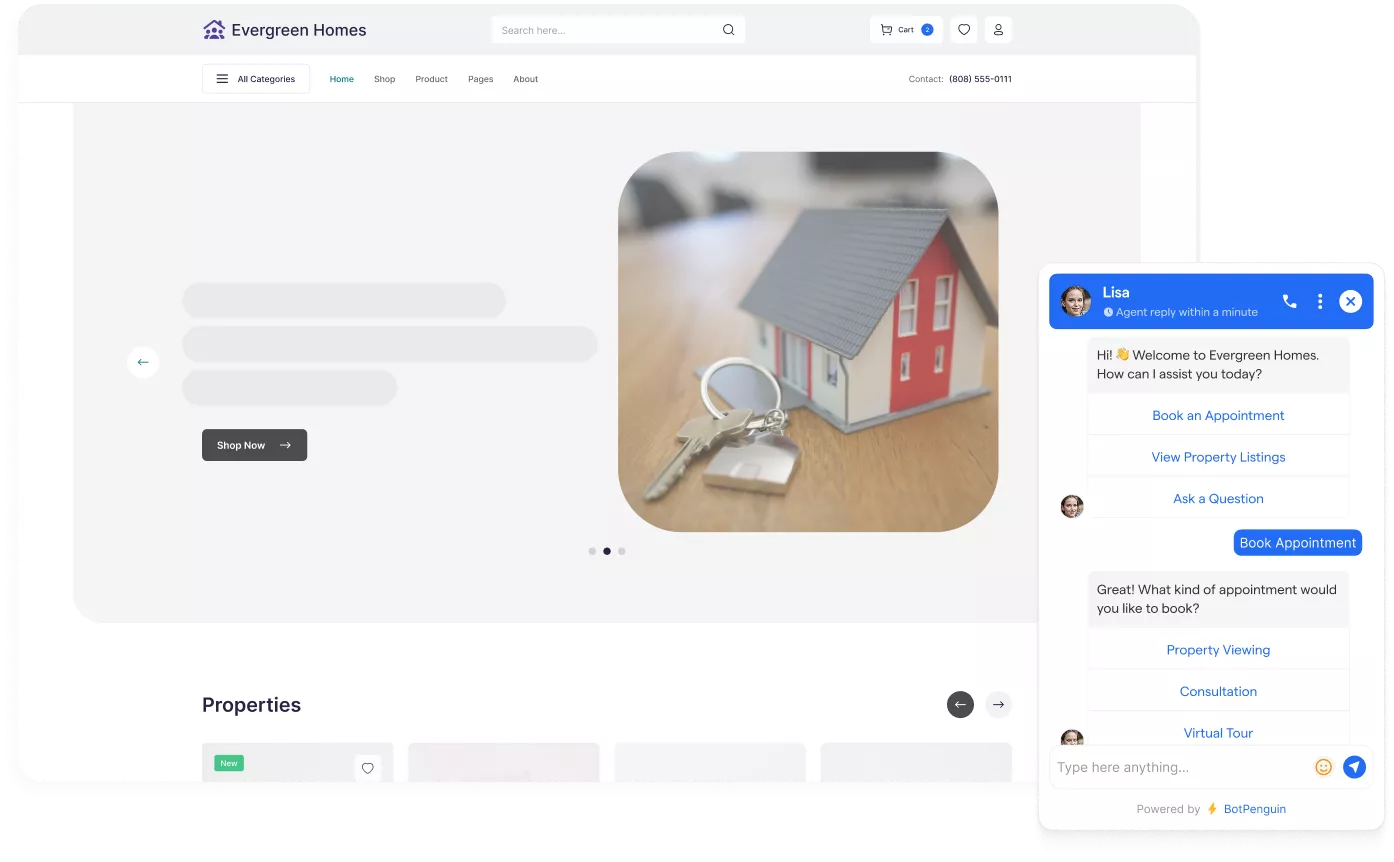Click the Book Appointment bubble

1297,542
